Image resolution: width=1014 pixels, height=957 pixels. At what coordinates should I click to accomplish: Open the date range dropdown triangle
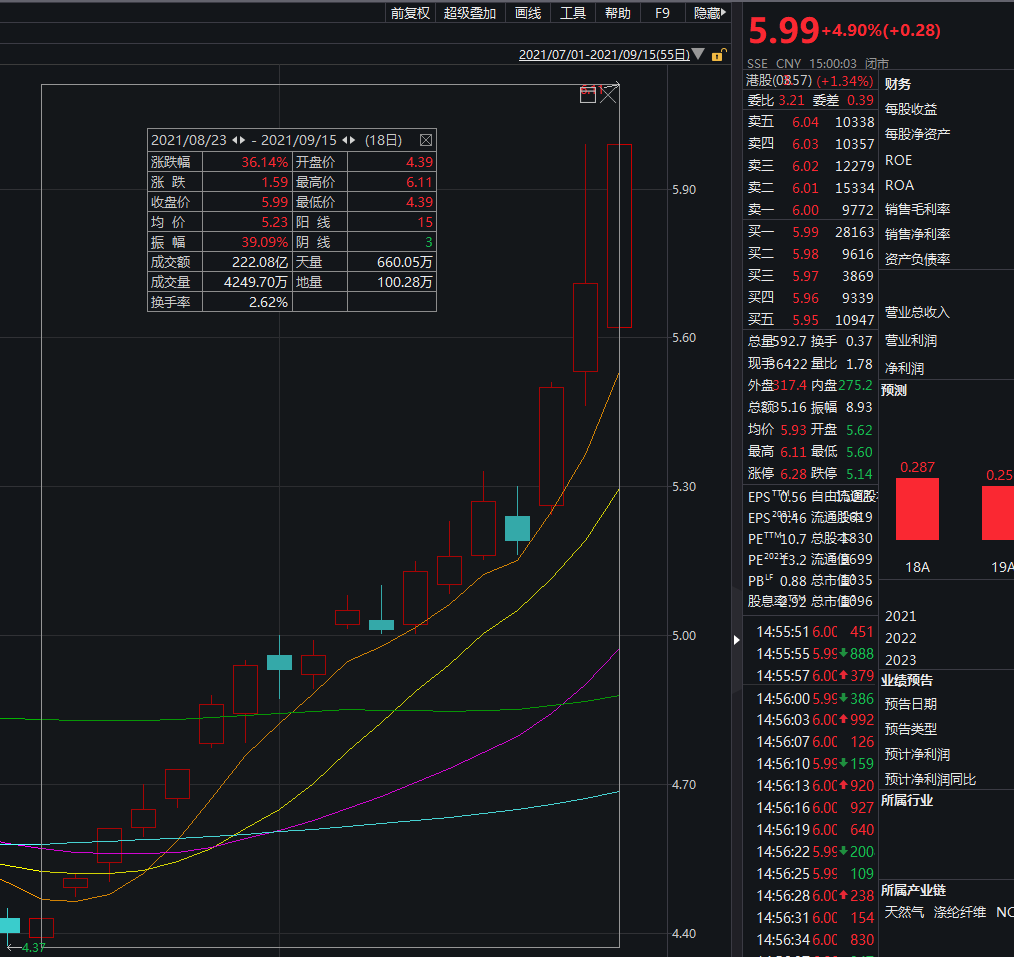(x=698, y=55)
